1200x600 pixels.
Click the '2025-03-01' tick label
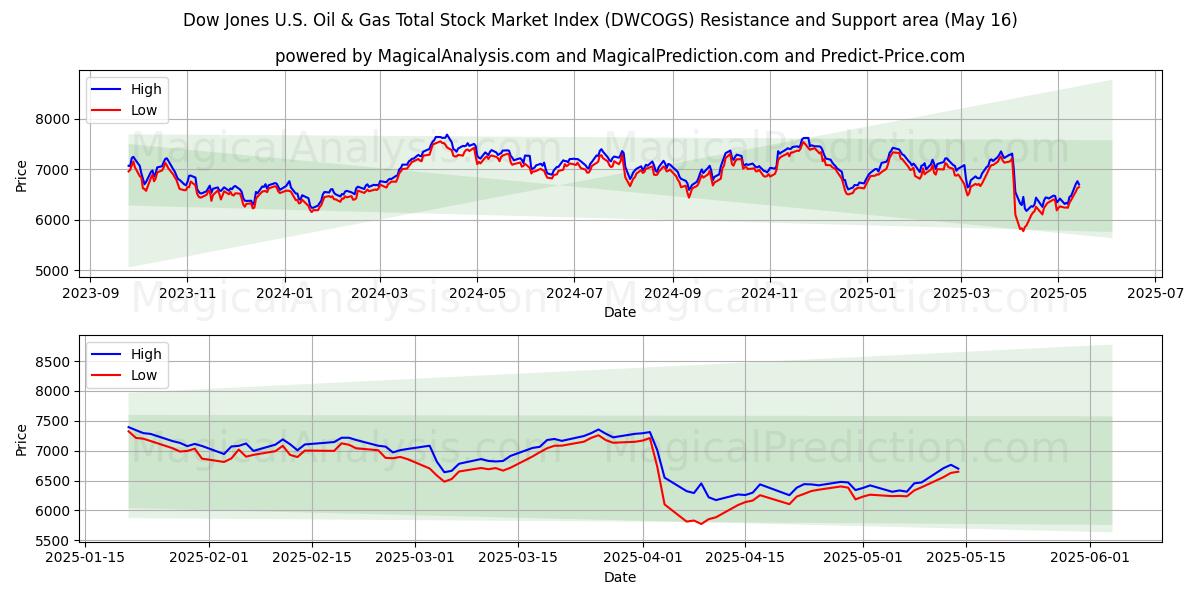pos(415,559)
